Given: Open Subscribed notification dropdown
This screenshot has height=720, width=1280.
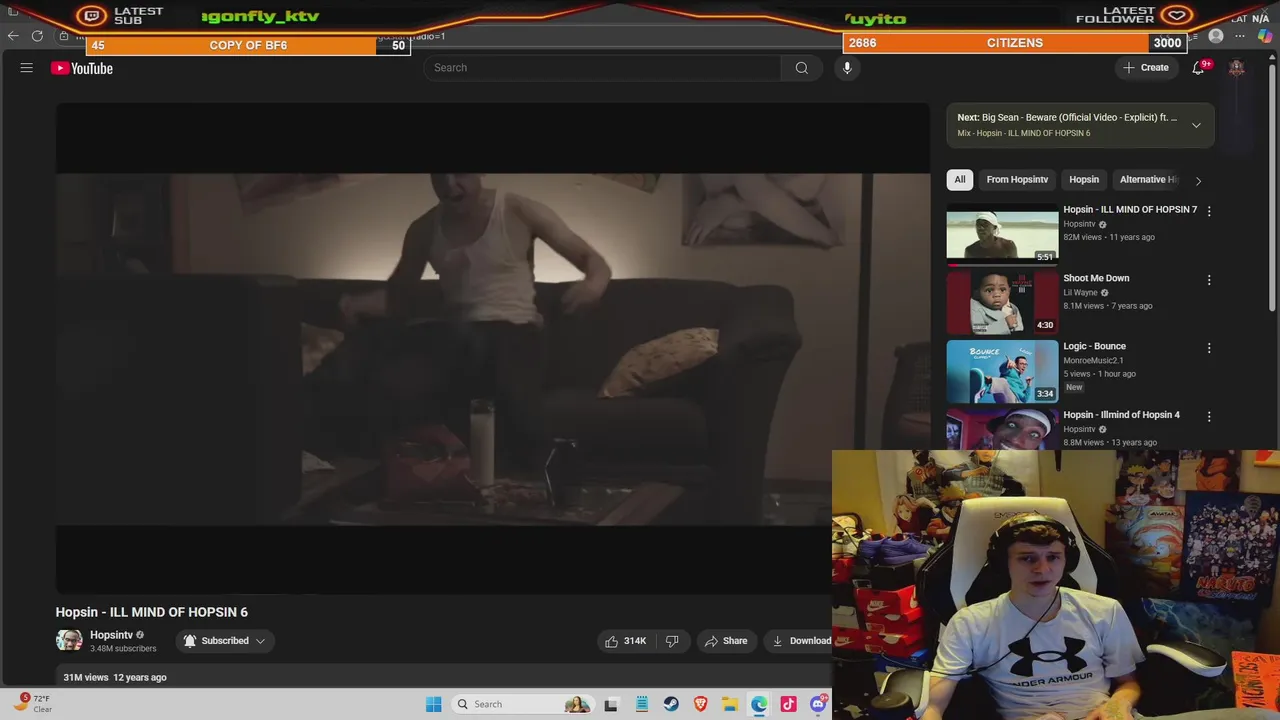Looking at the screenshot, I should pos(225,641).
